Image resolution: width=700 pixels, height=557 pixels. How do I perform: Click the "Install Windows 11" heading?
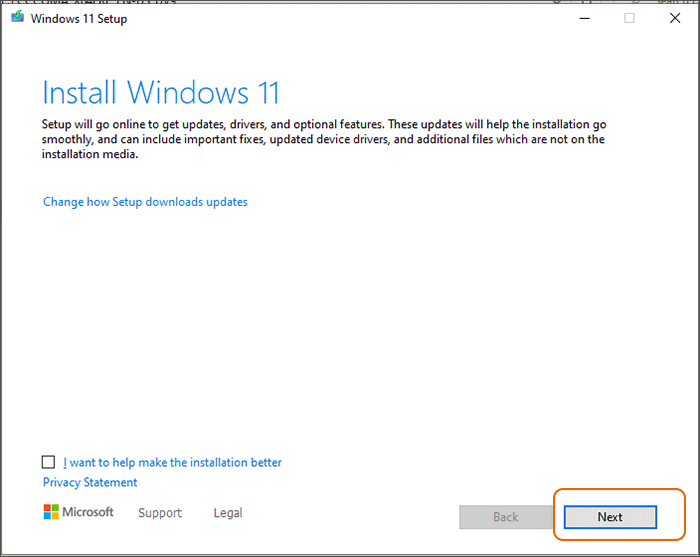coord(161,92)
